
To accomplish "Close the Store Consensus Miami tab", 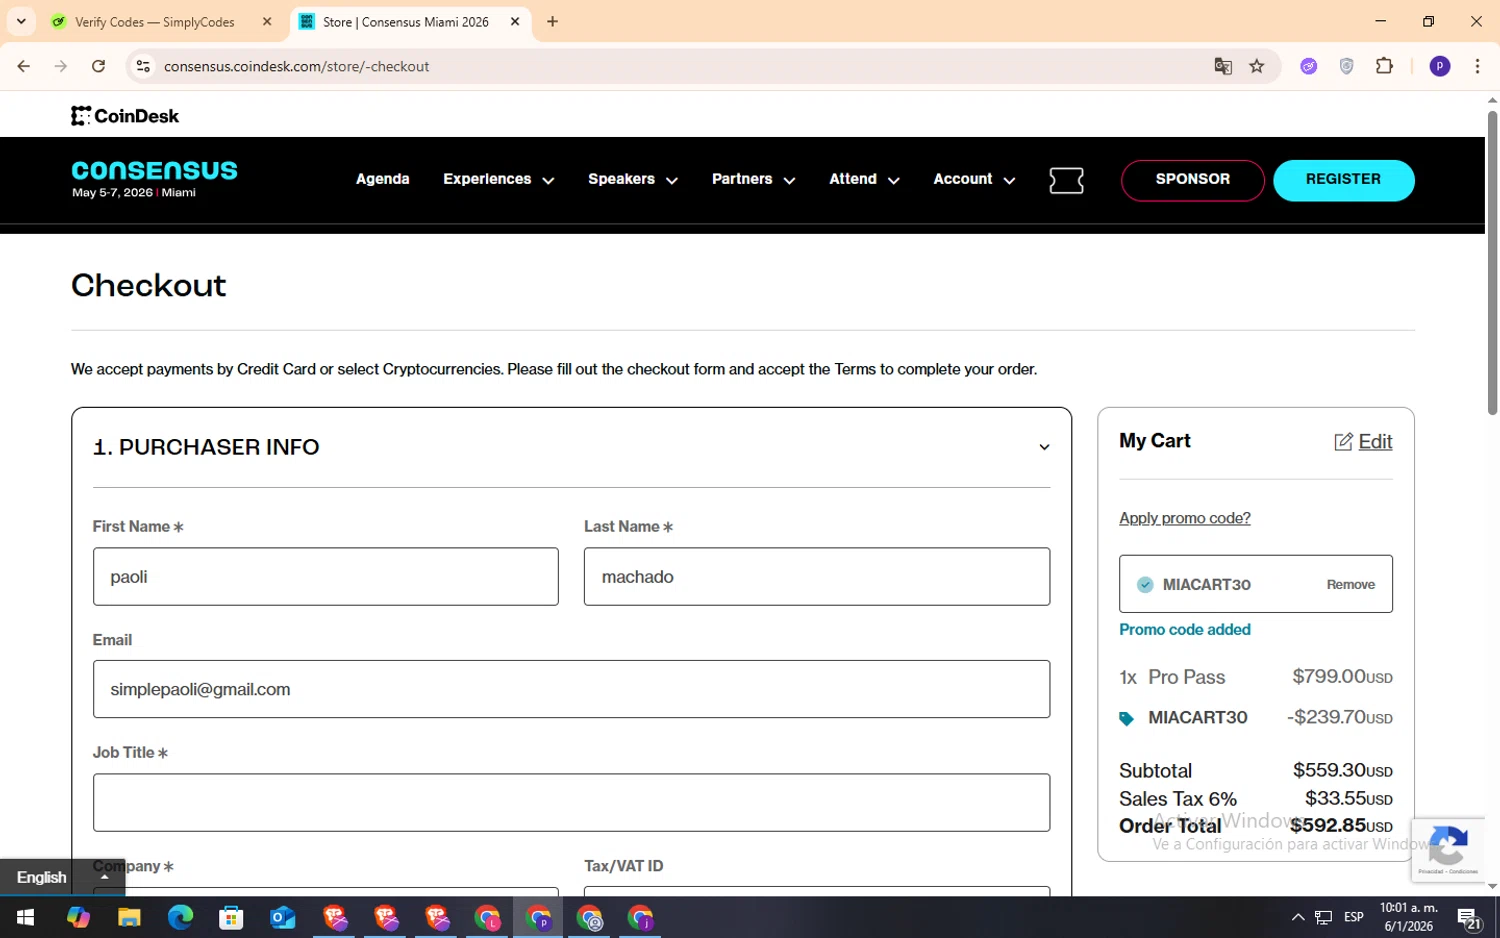I will coord(515,21).
